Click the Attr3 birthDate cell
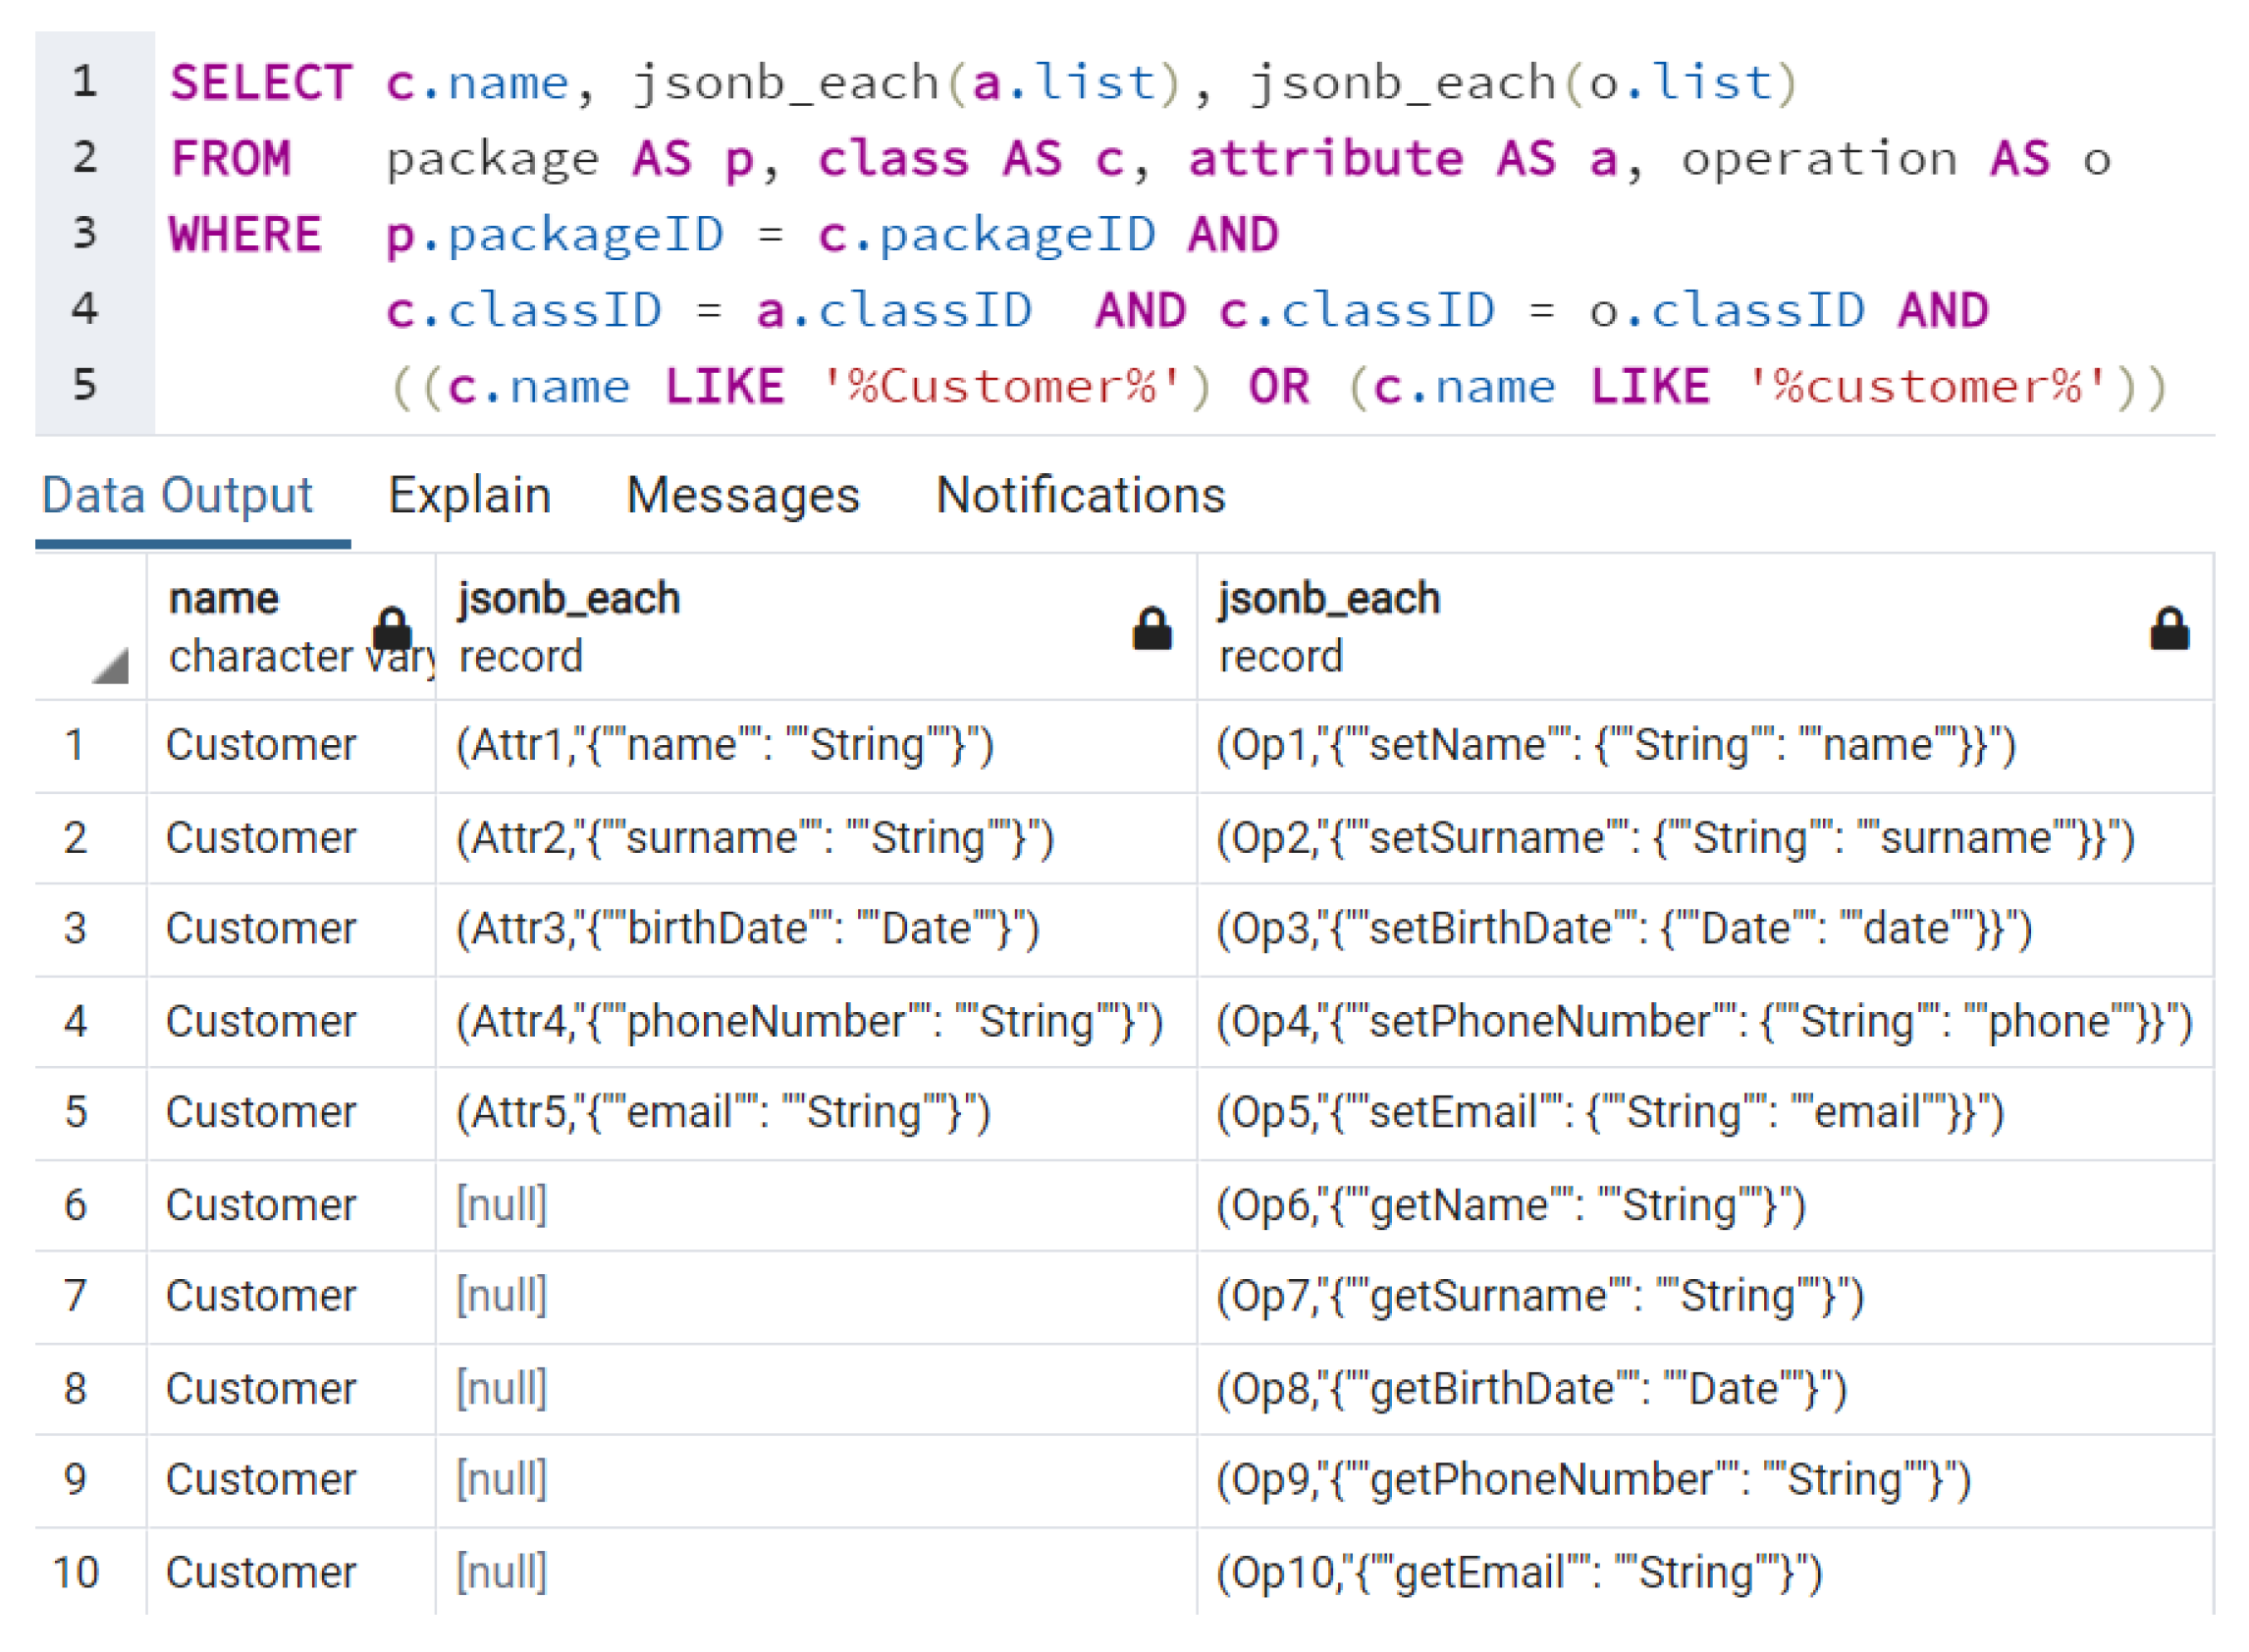Image resolution: width=2249 pixels, height=1652 pixels. click(748, 929)
